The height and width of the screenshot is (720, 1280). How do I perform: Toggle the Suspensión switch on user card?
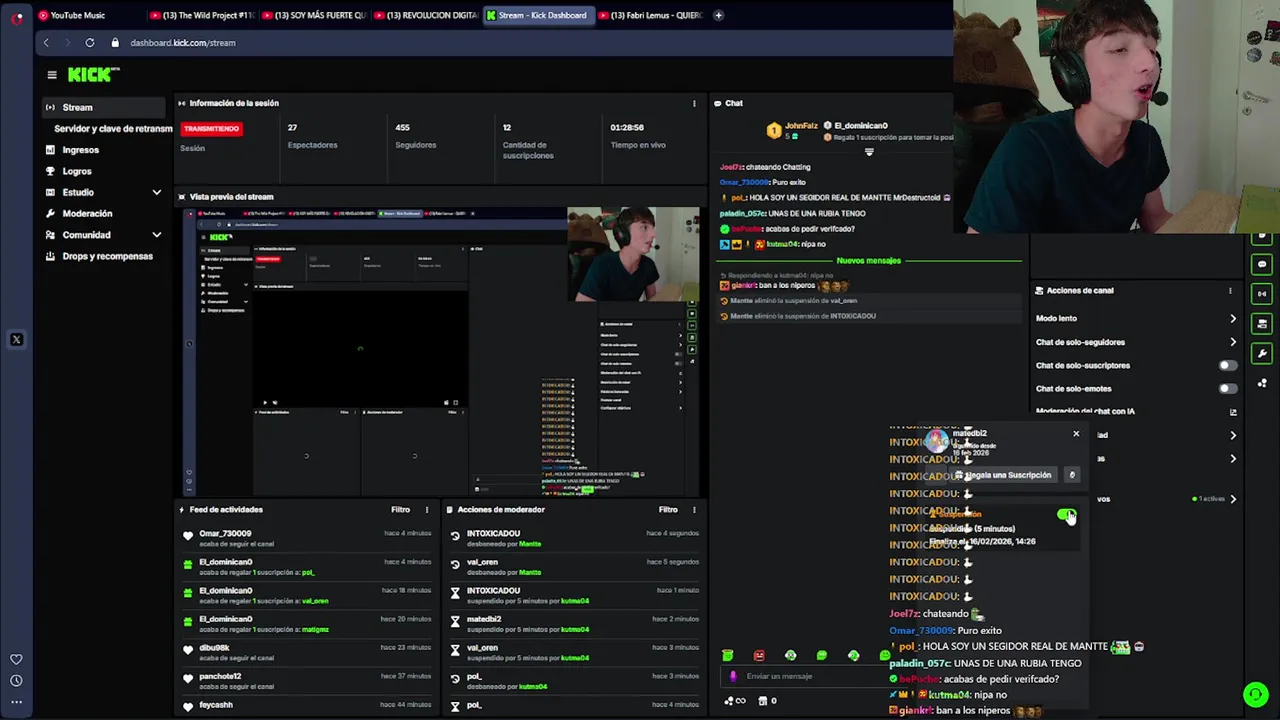click(1066, 514)
